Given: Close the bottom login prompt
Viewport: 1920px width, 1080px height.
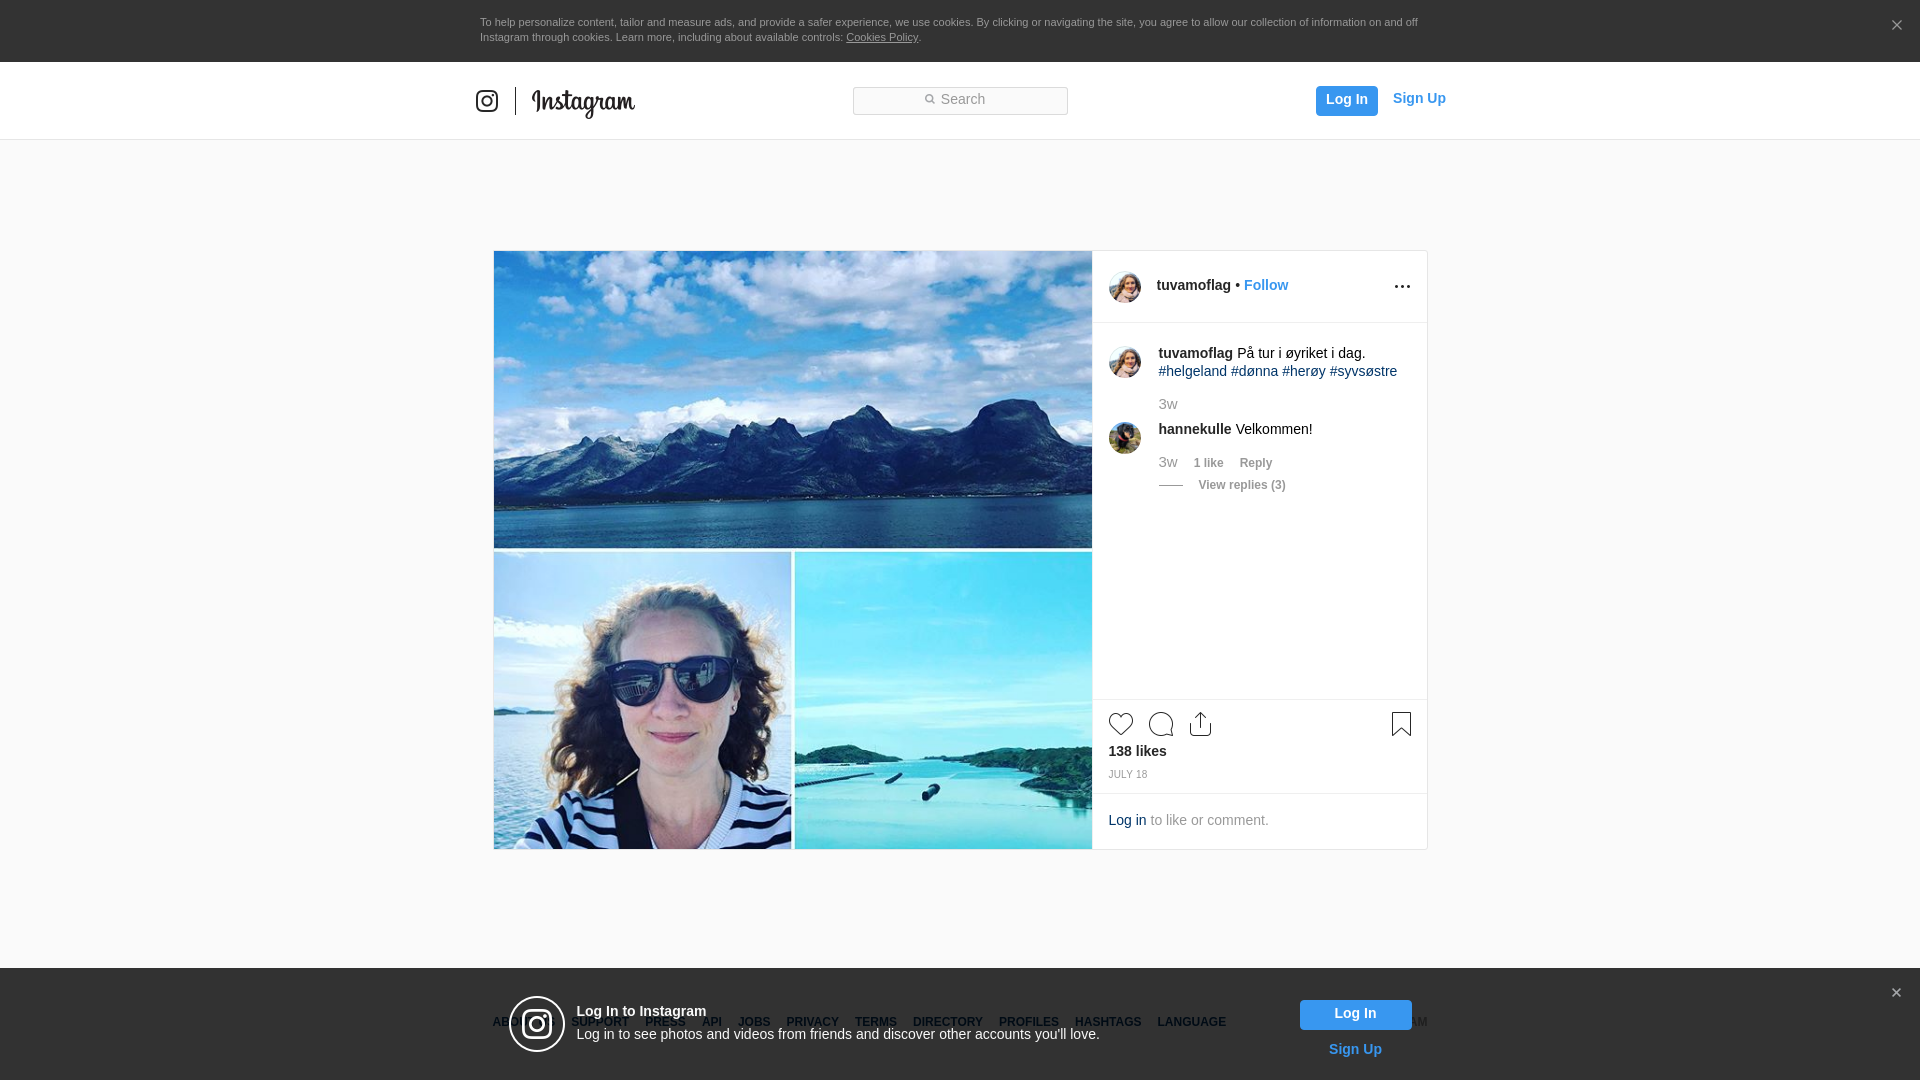Looking at the screenshot, I should point(1896,993).
